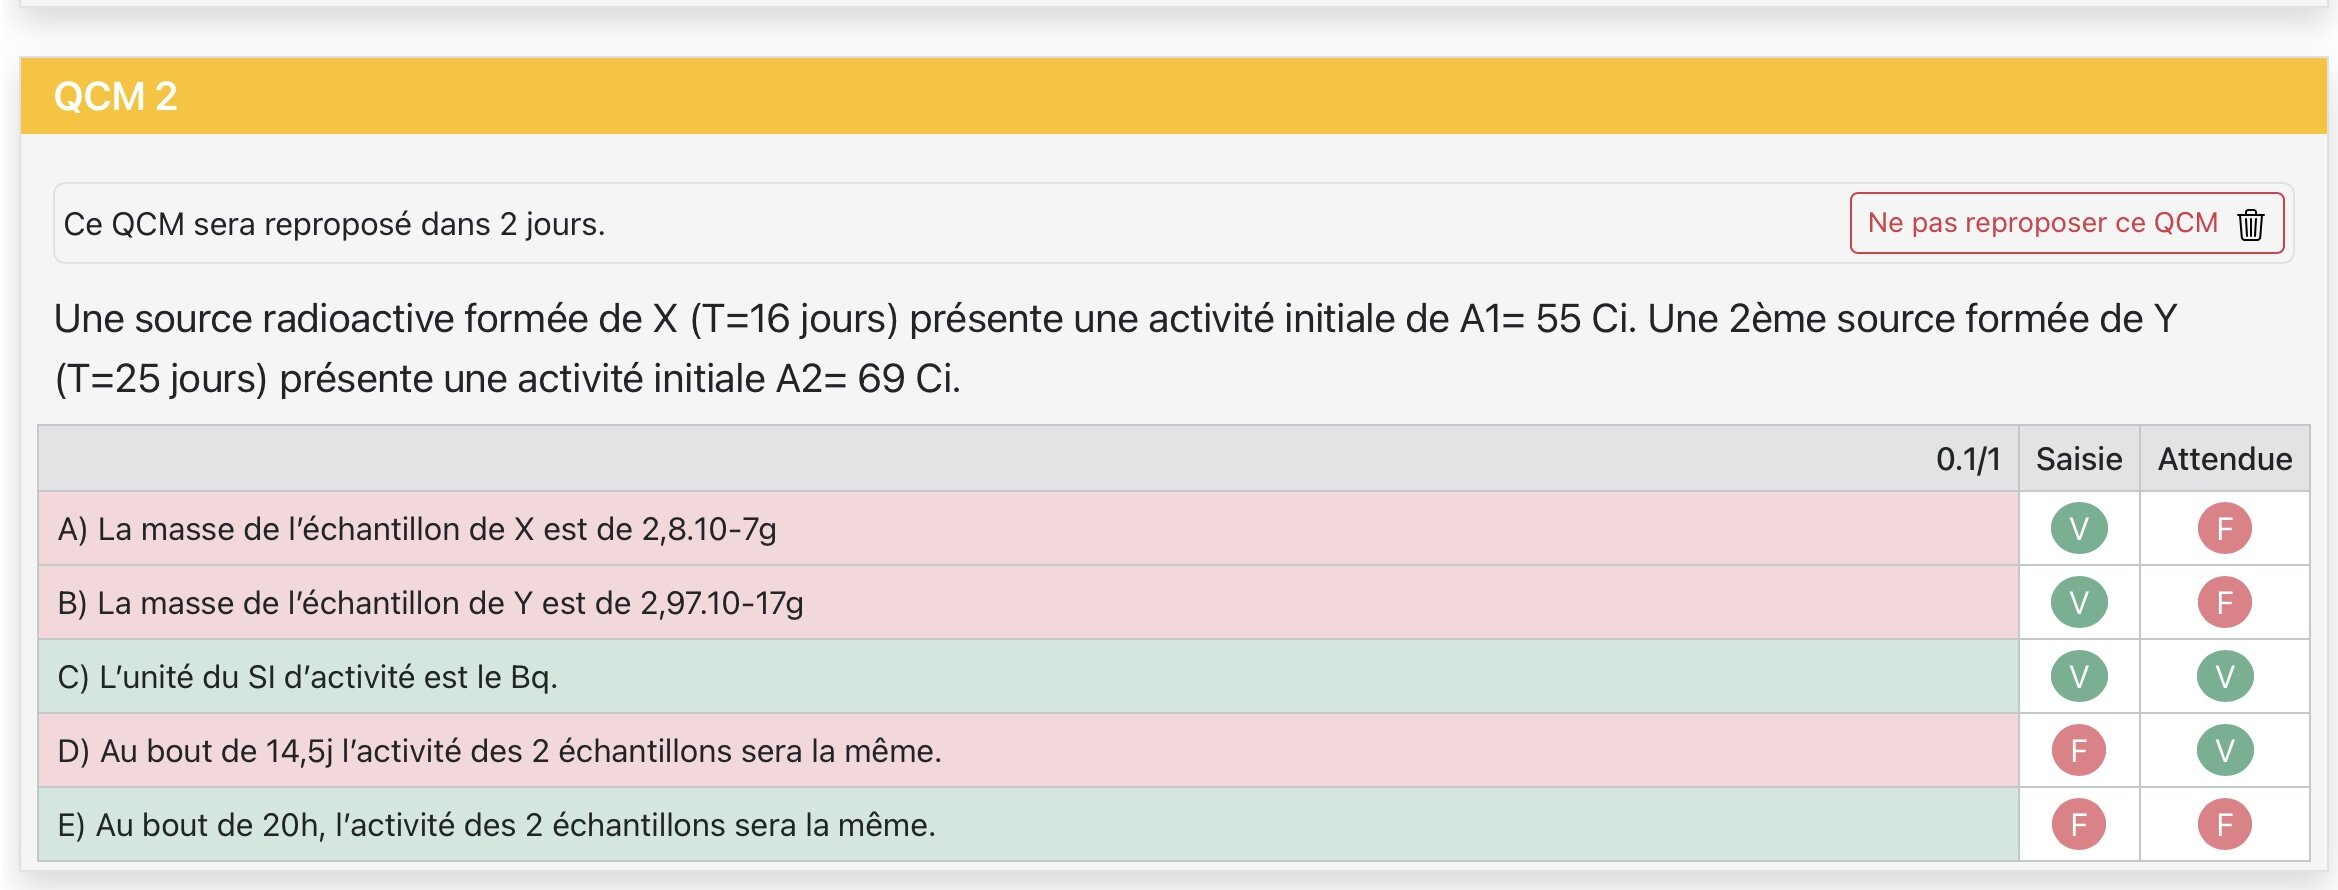Click the red F entered for answer D
Image resolution: width=2338 pixels, height=890 pixels.
(x=2079, y=750)
